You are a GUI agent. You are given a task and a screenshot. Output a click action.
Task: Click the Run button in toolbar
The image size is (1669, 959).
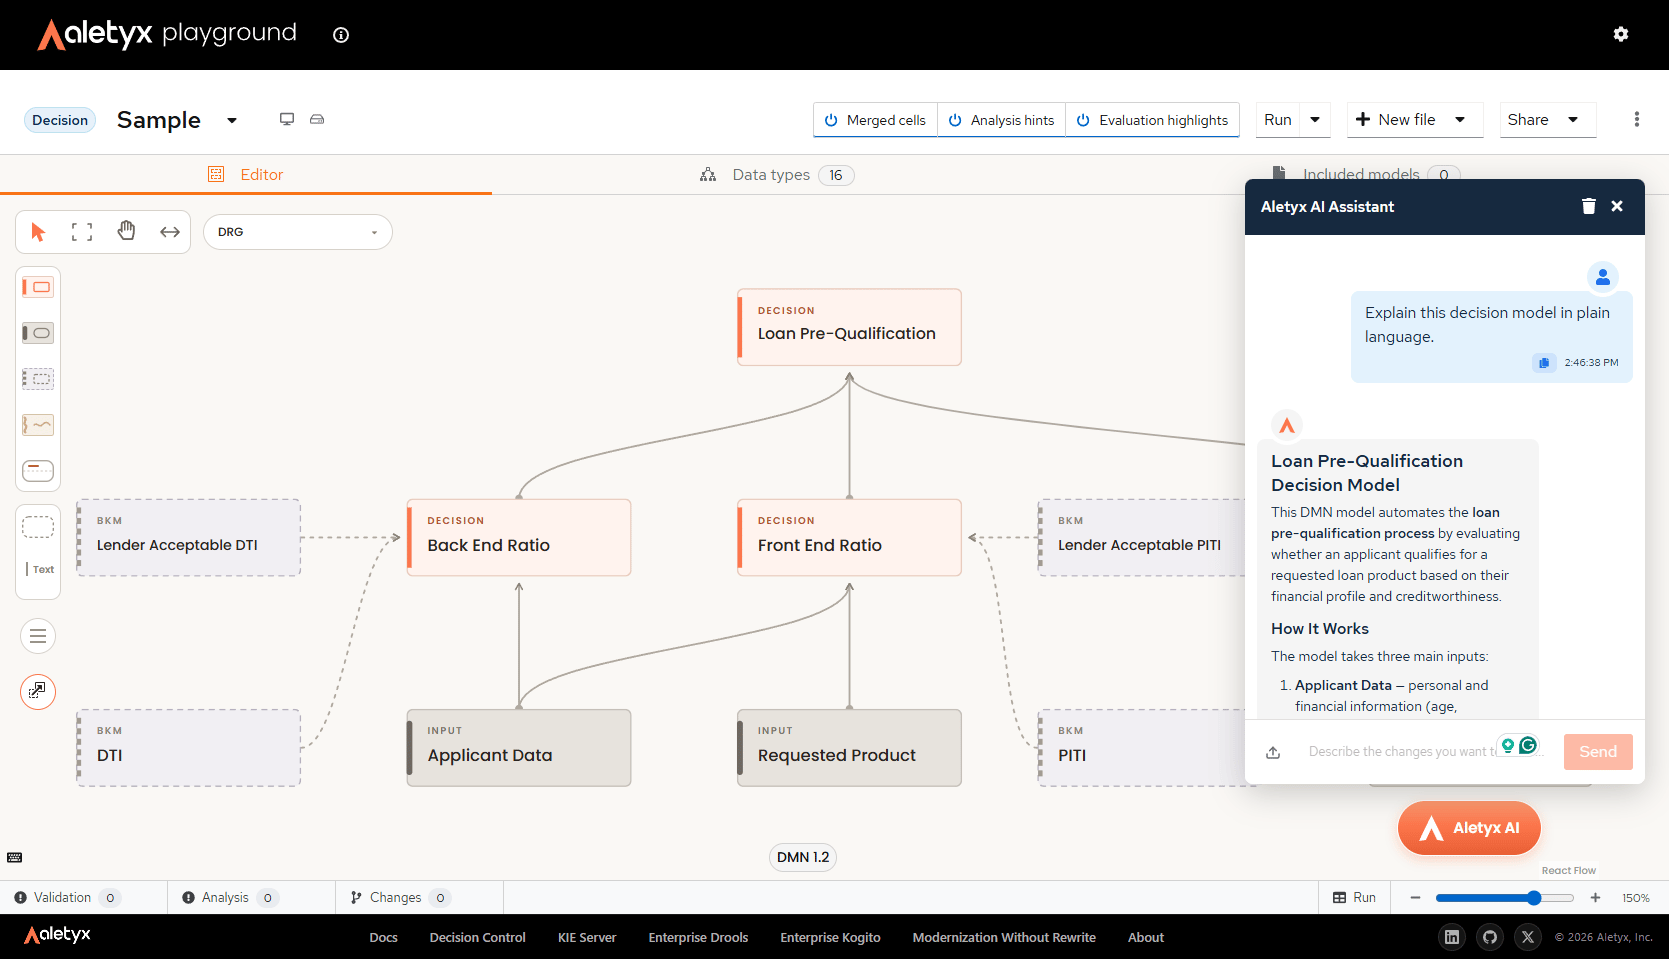coord(1278,120)
